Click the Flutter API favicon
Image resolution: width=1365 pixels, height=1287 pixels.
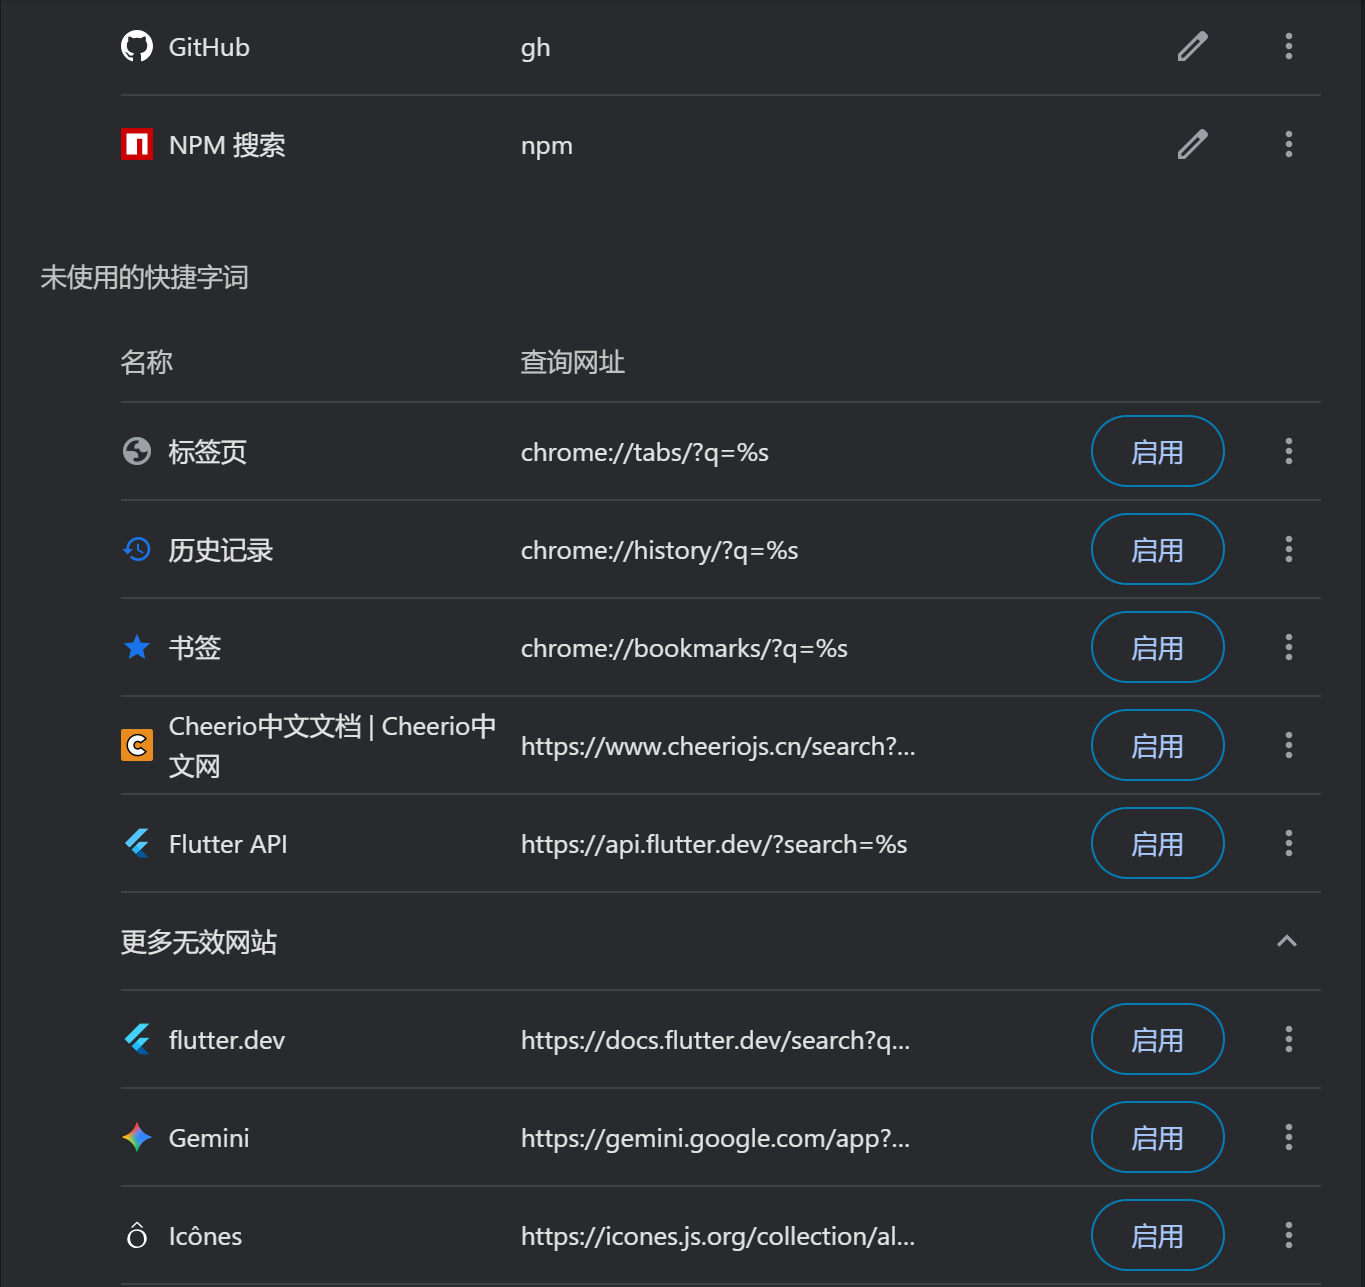137,843
